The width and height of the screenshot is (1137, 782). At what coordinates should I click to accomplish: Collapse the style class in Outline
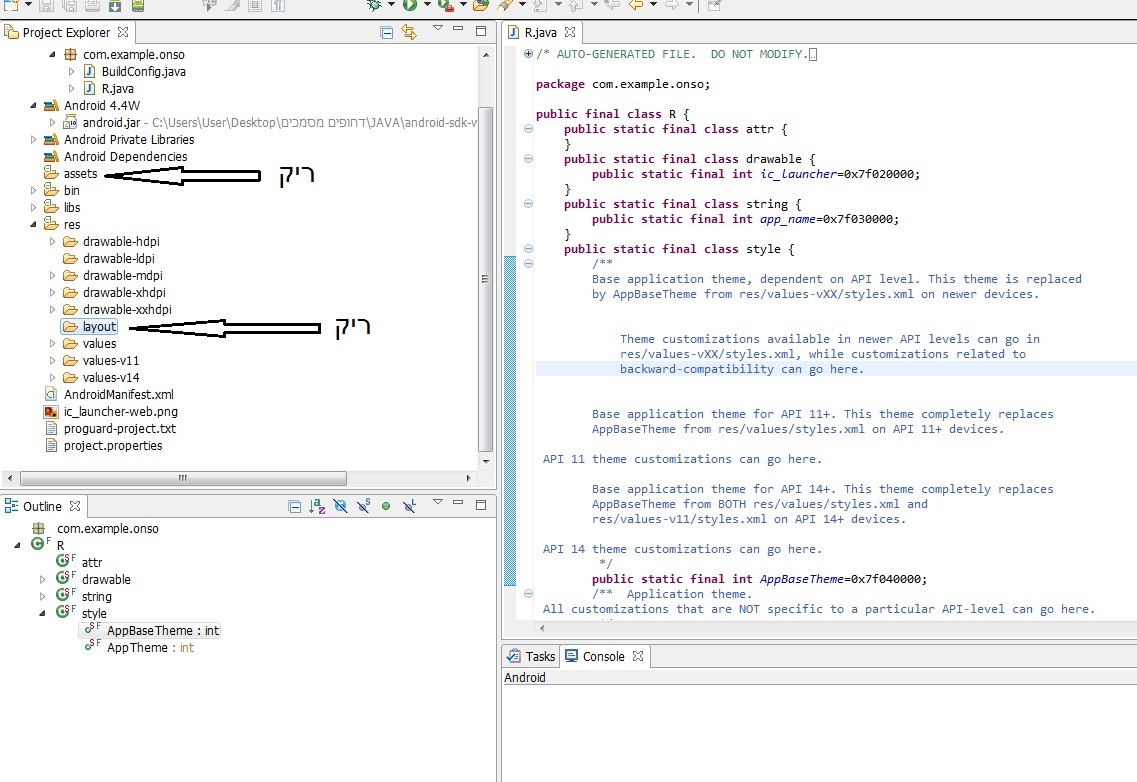(x=42, y=613)
